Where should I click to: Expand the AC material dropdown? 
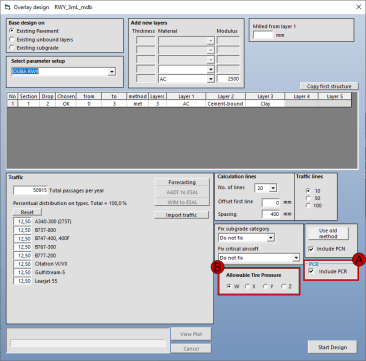[210, 79]
